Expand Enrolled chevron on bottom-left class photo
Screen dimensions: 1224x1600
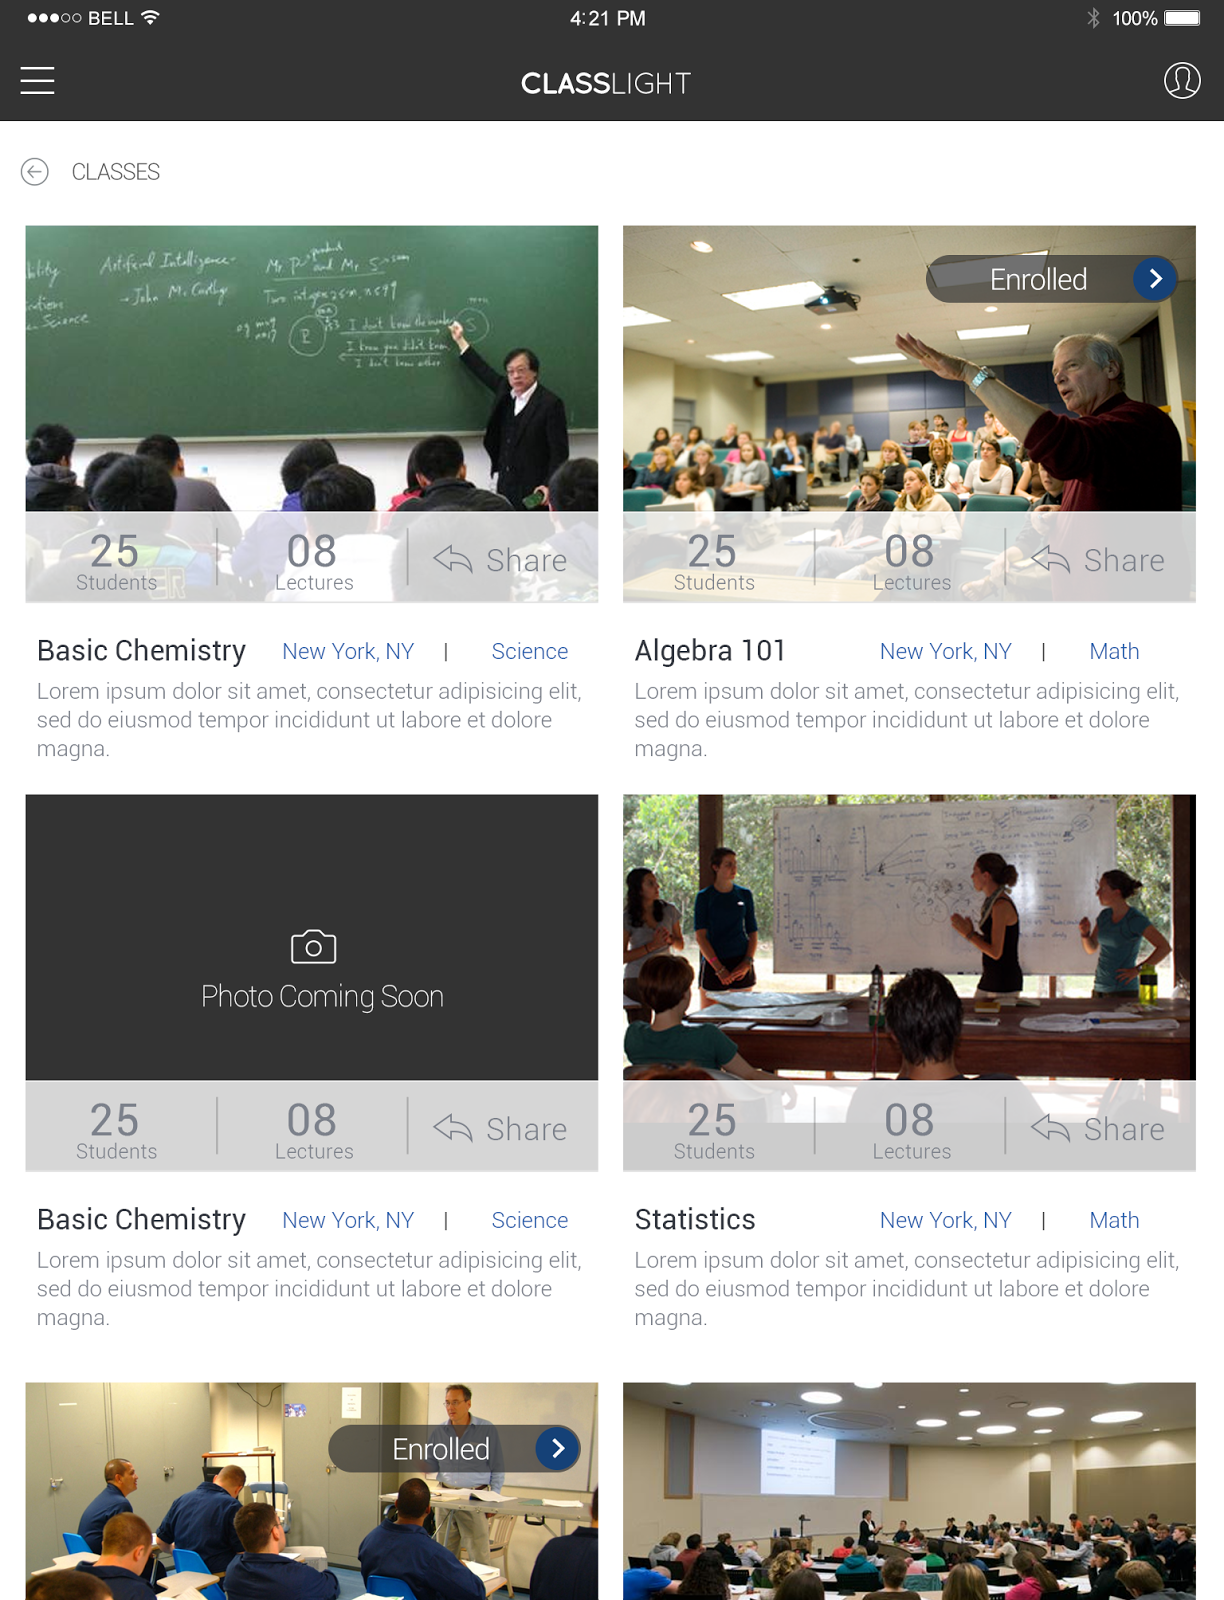click(x=558, y=1448)
